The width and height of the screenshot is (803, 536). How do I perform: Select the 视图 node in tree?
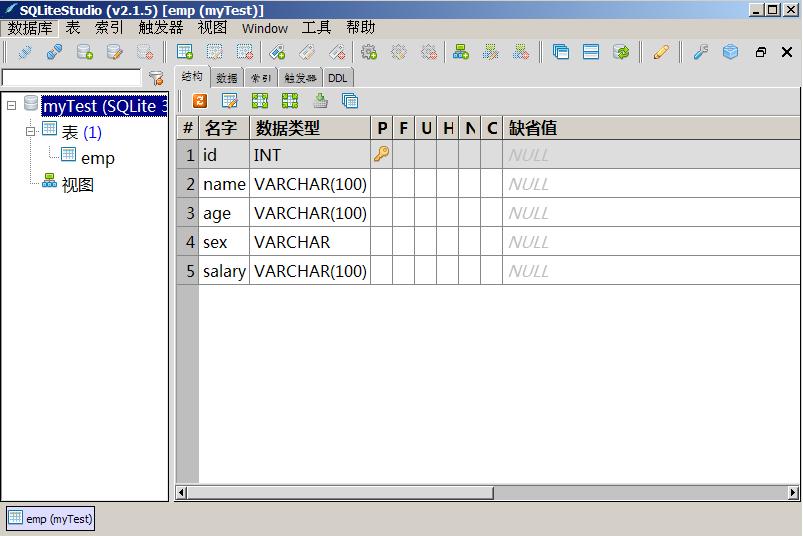pyautogui.click(x=77, y=185)
